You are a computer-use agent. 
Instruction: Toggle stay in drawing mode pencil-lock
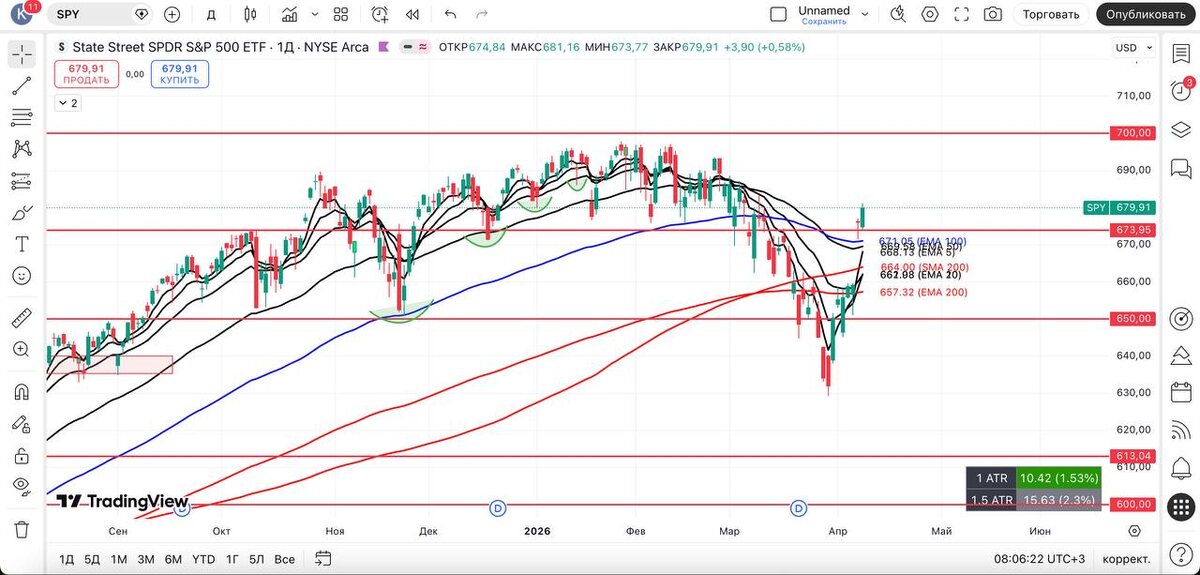click(x=21, y=423)
